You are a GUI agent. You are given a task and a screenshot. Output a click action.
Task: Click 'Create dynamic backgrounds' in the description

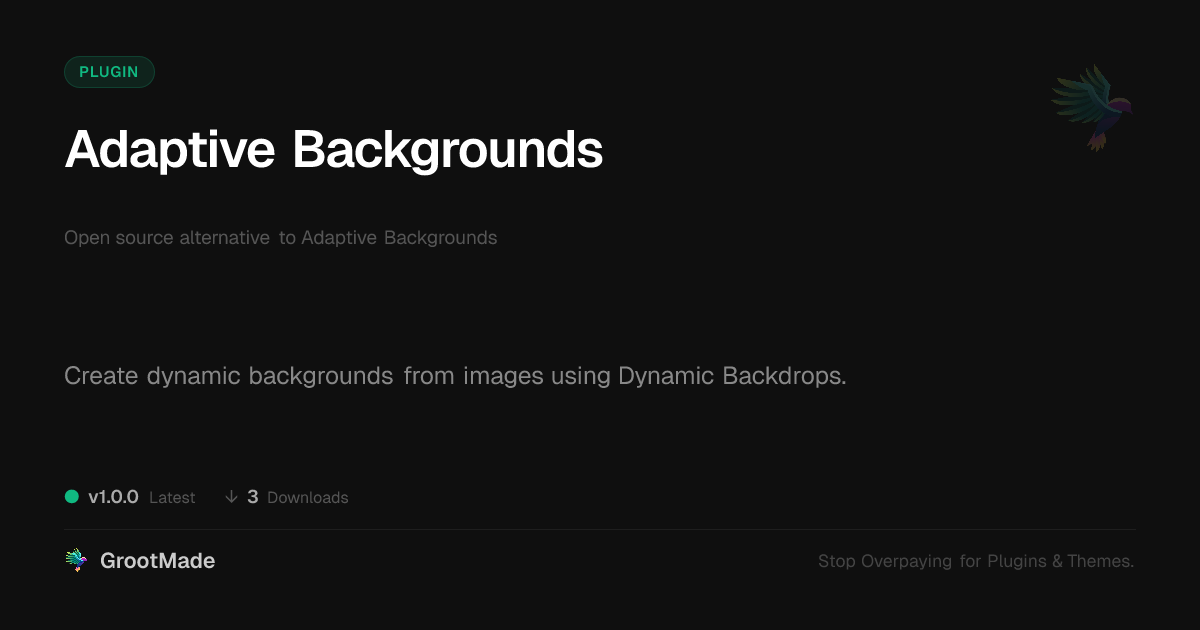point(228,376)
